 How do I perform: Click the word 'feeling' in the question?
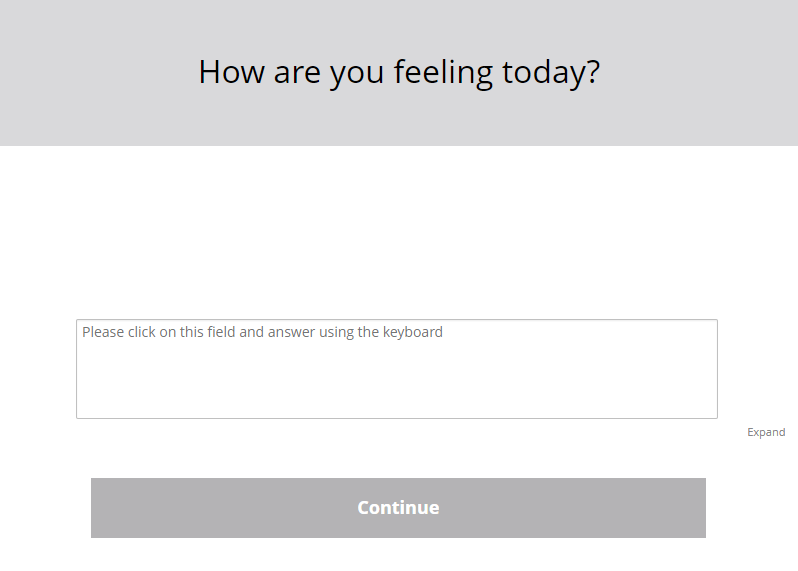point(443,73)
